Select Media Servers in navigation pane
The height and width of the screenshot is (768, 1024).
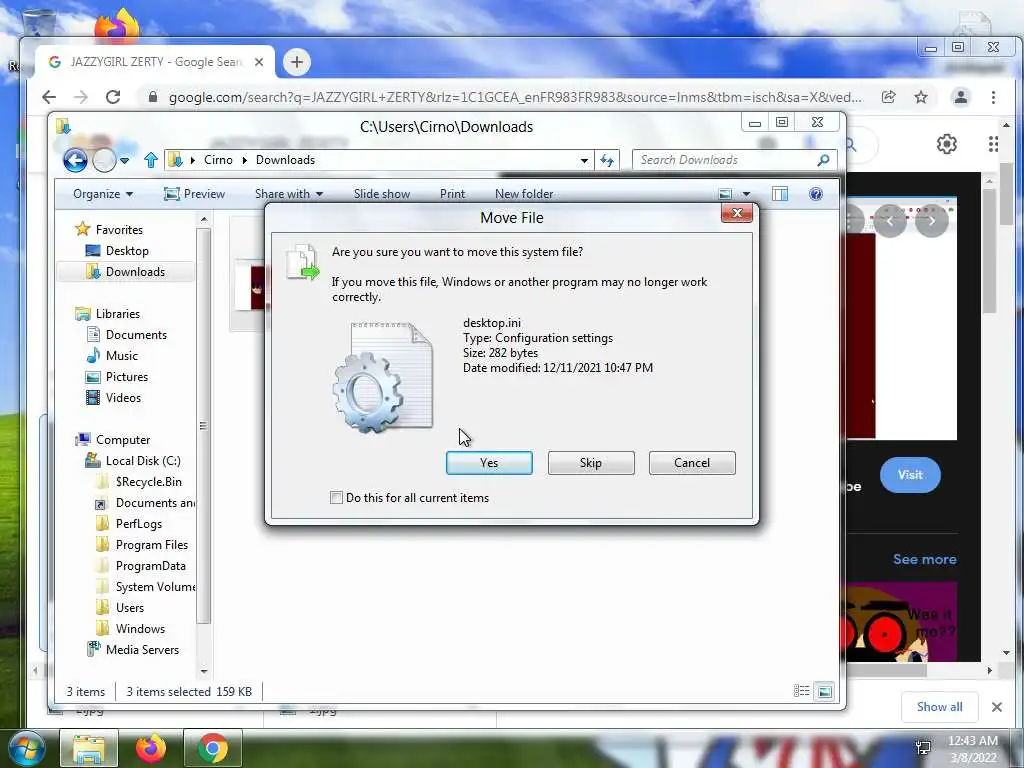142,650
